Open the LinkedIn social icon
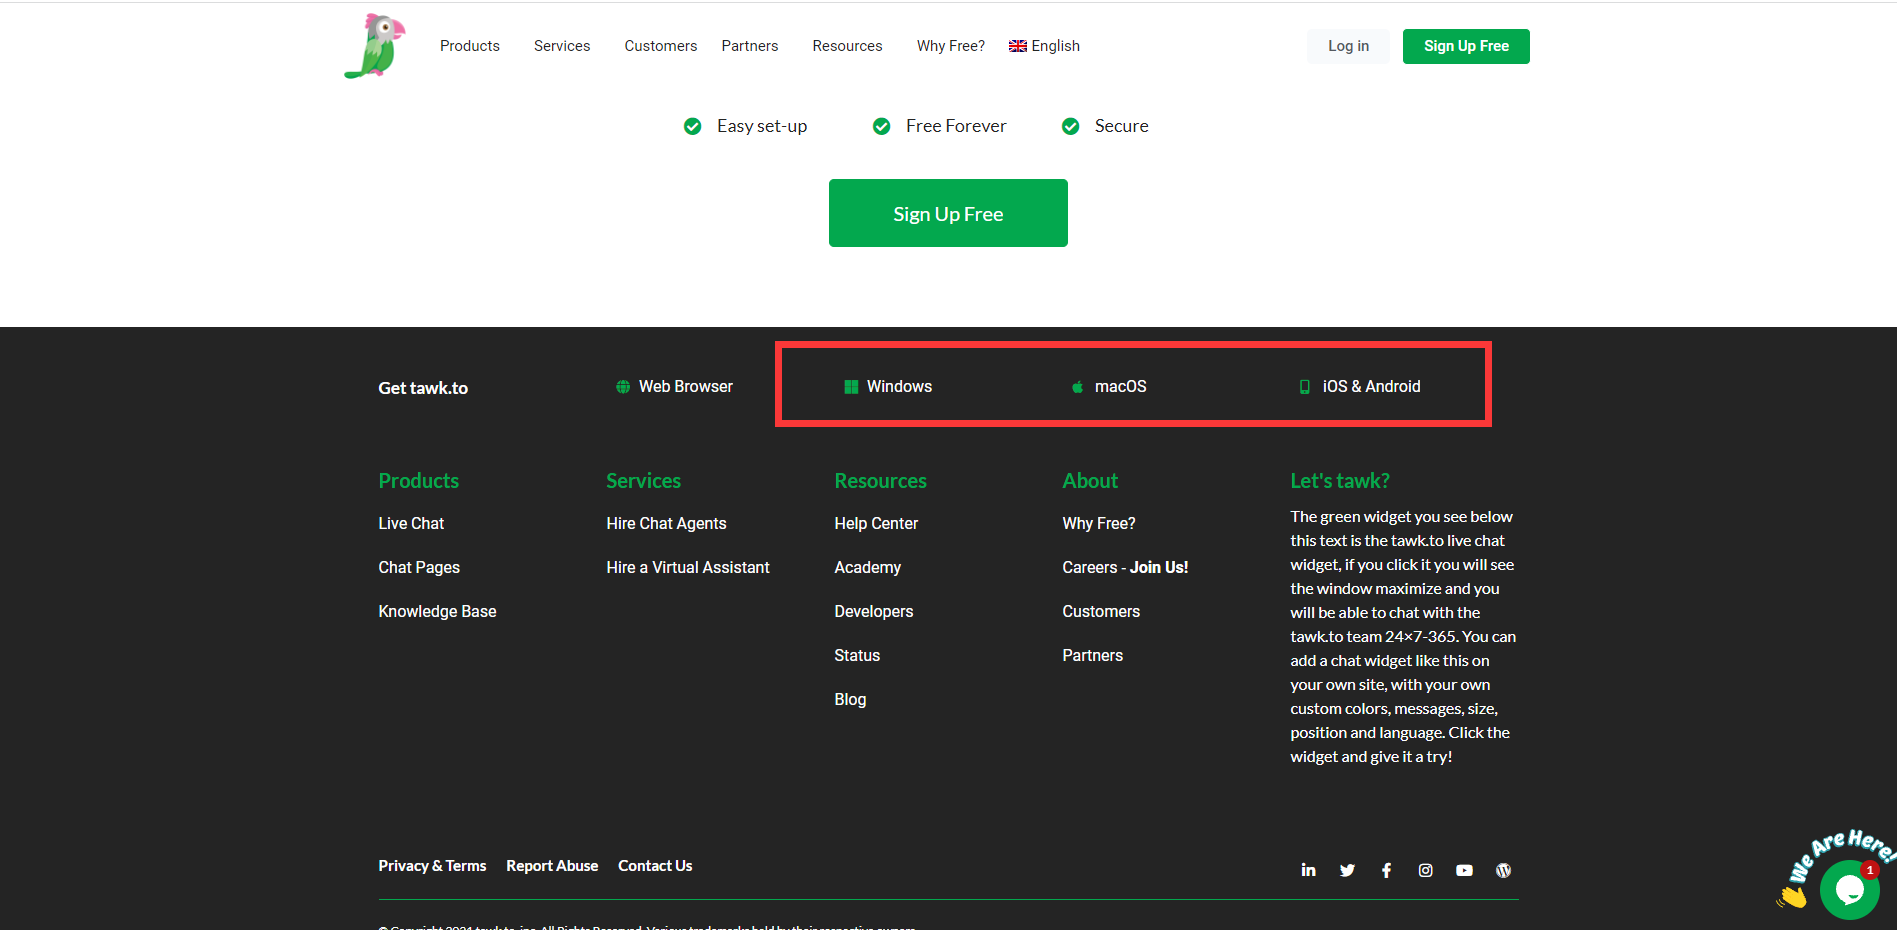The image size is (1897, 930). point(1308,870)
